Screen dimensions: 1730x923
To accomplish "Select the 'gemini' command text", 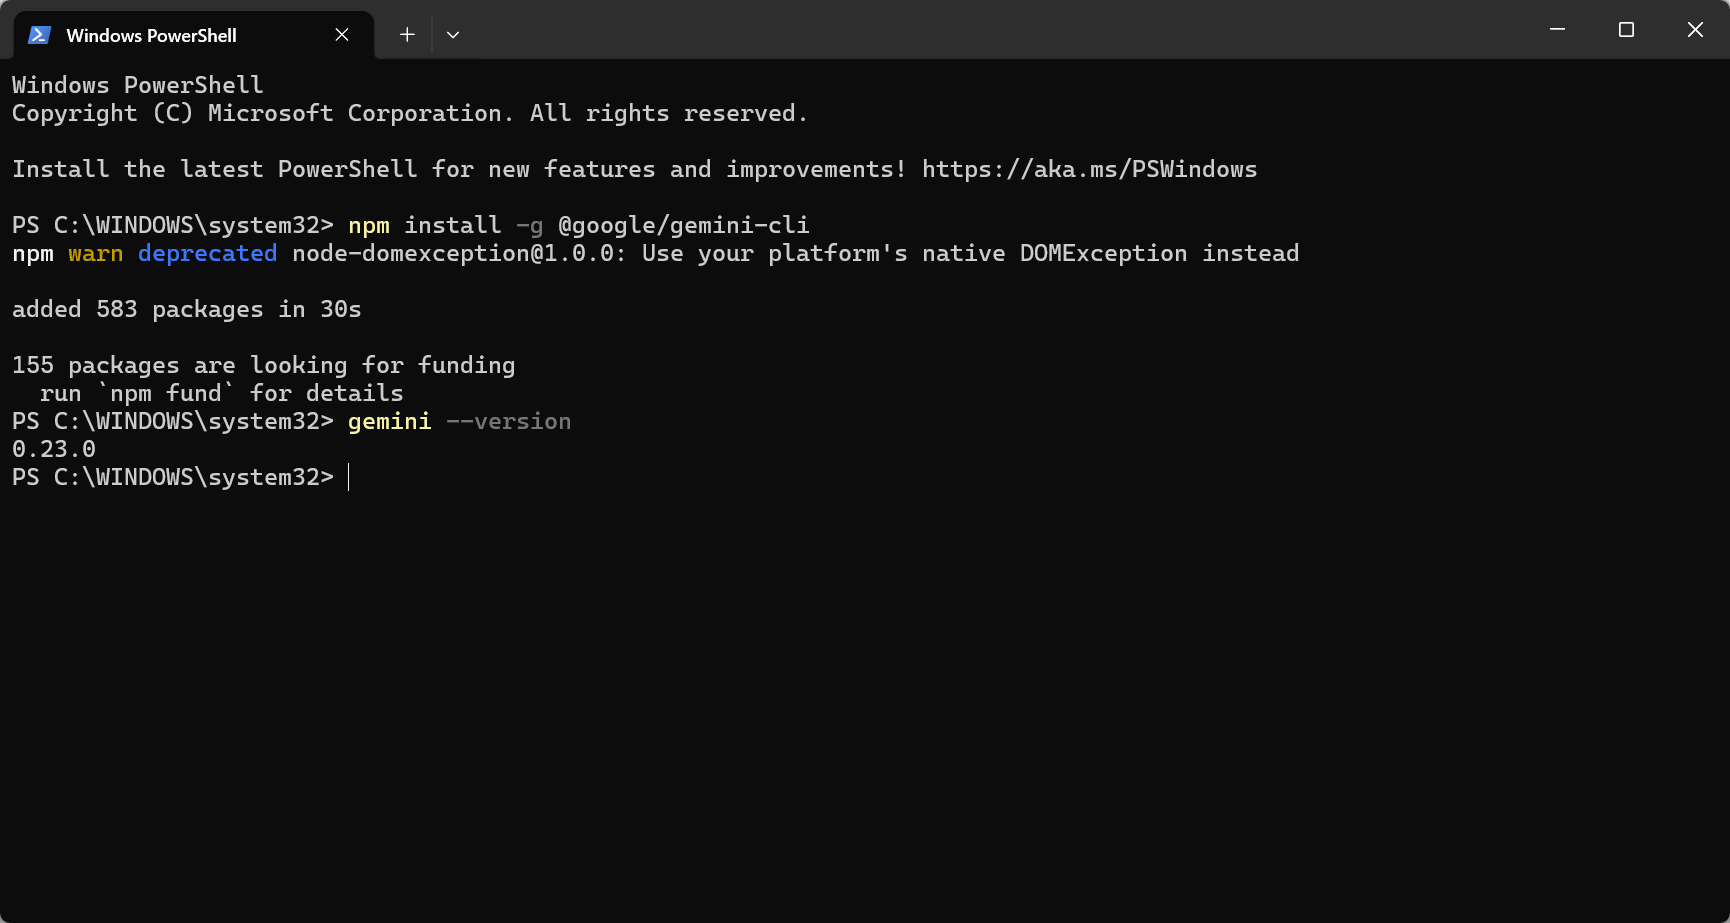I will click(x=389, y=421).
